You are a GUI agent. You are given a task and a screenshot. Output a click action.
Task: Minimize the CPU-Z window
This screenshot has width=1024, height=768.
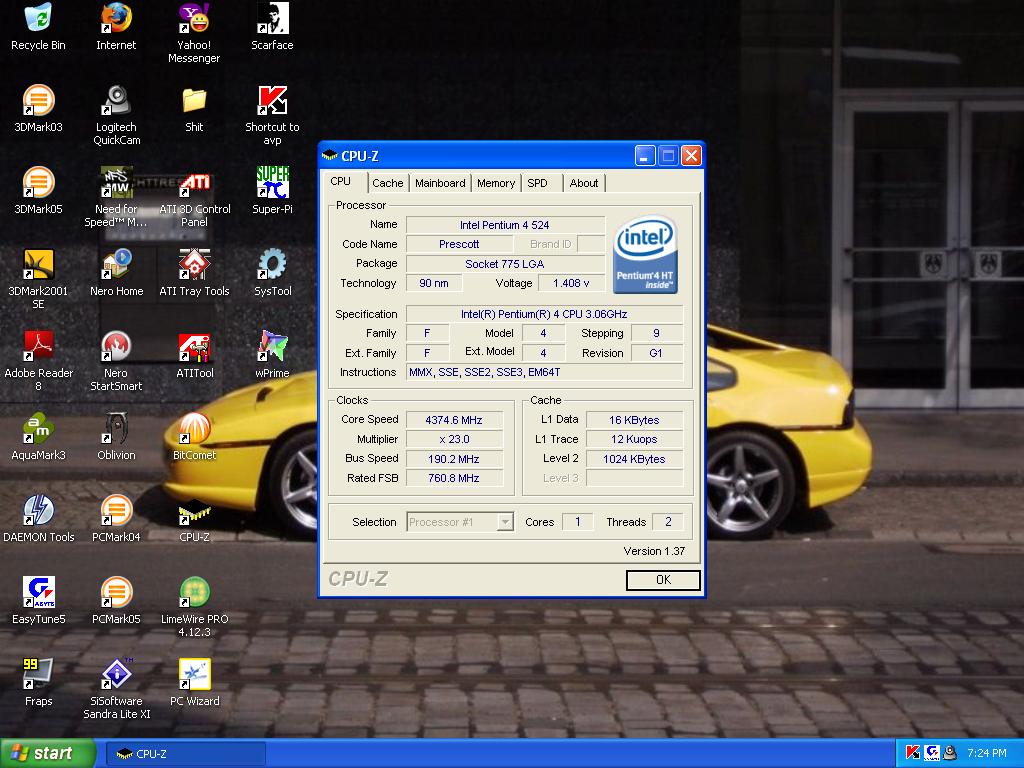[645, 155]
